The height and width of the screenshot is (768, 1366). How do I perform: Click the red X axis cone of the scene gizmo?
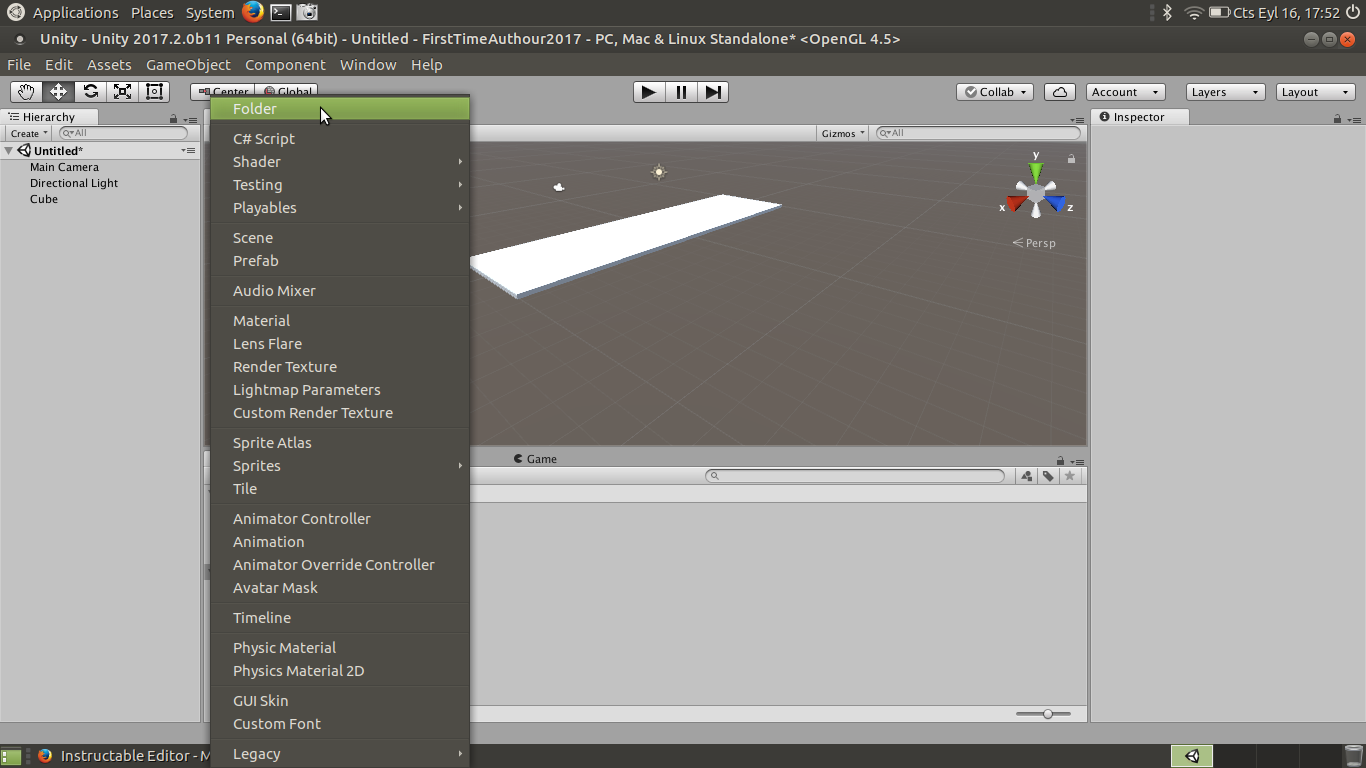coord(1016,204)
